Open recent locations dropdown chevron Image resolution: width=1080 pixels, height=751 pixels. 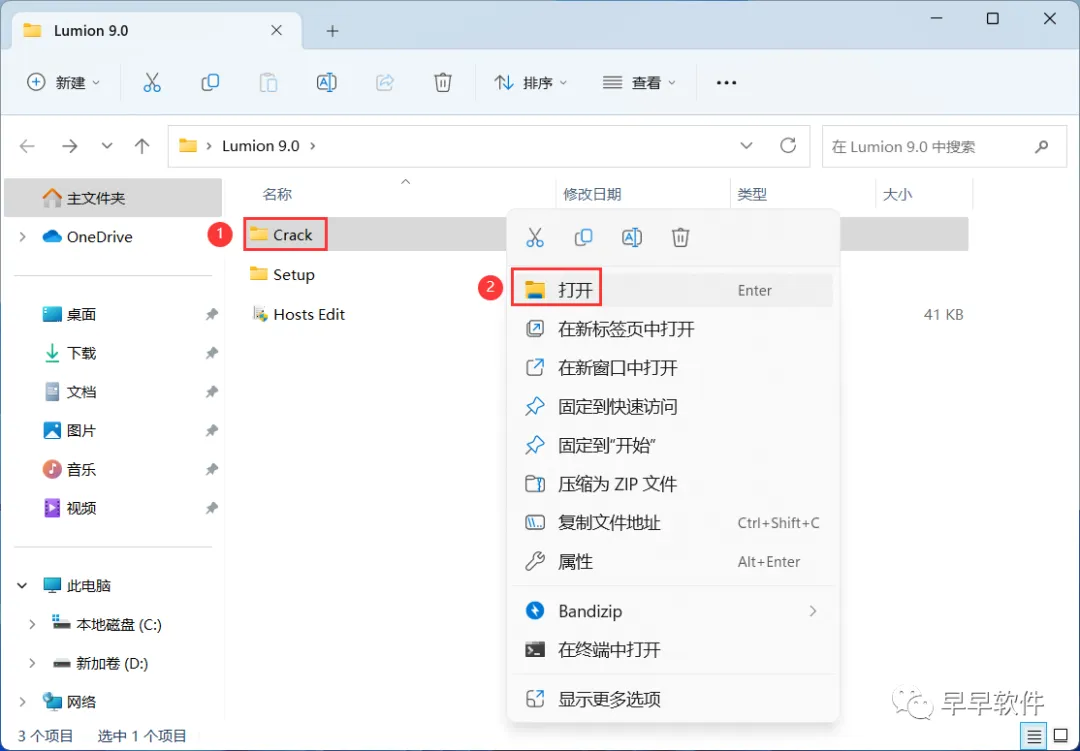point(107,146)
